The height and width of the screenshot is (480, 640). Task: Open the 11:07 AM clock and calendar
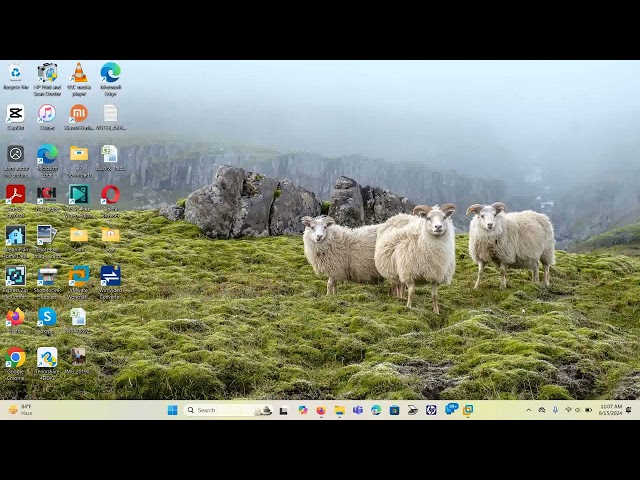(610, 410)
